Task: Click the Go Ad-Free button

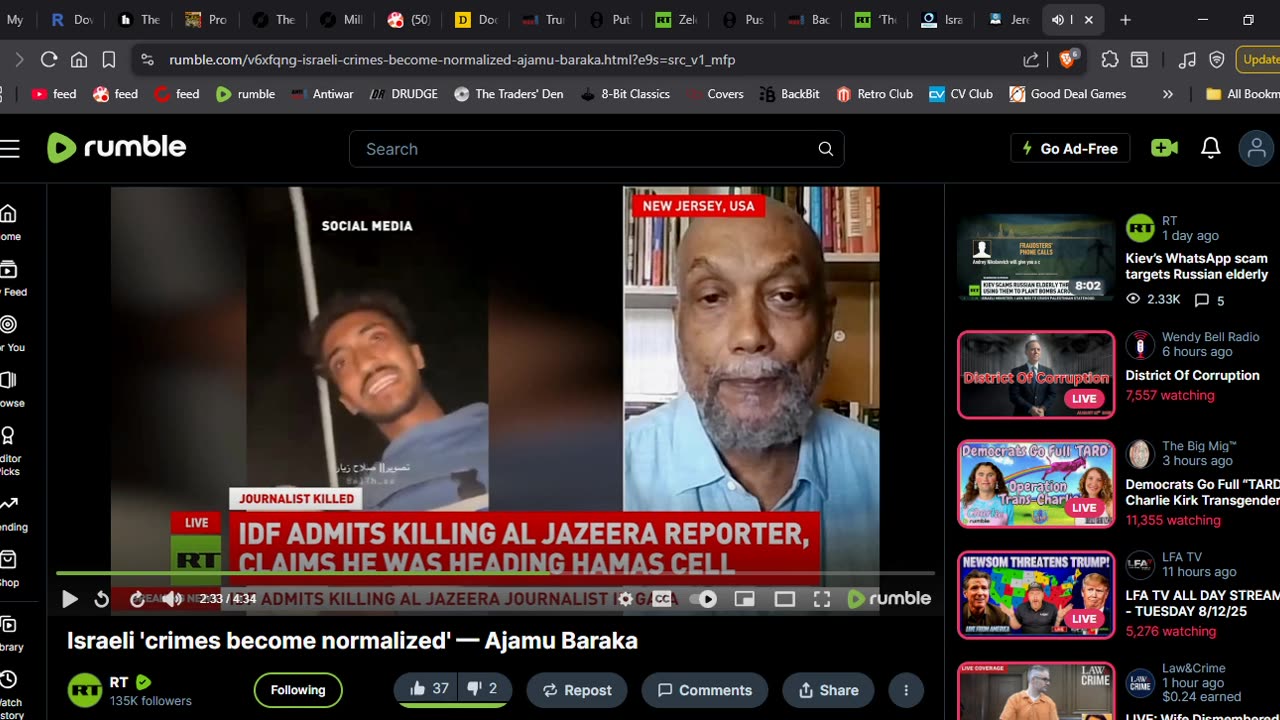Action: (1069, 149)
